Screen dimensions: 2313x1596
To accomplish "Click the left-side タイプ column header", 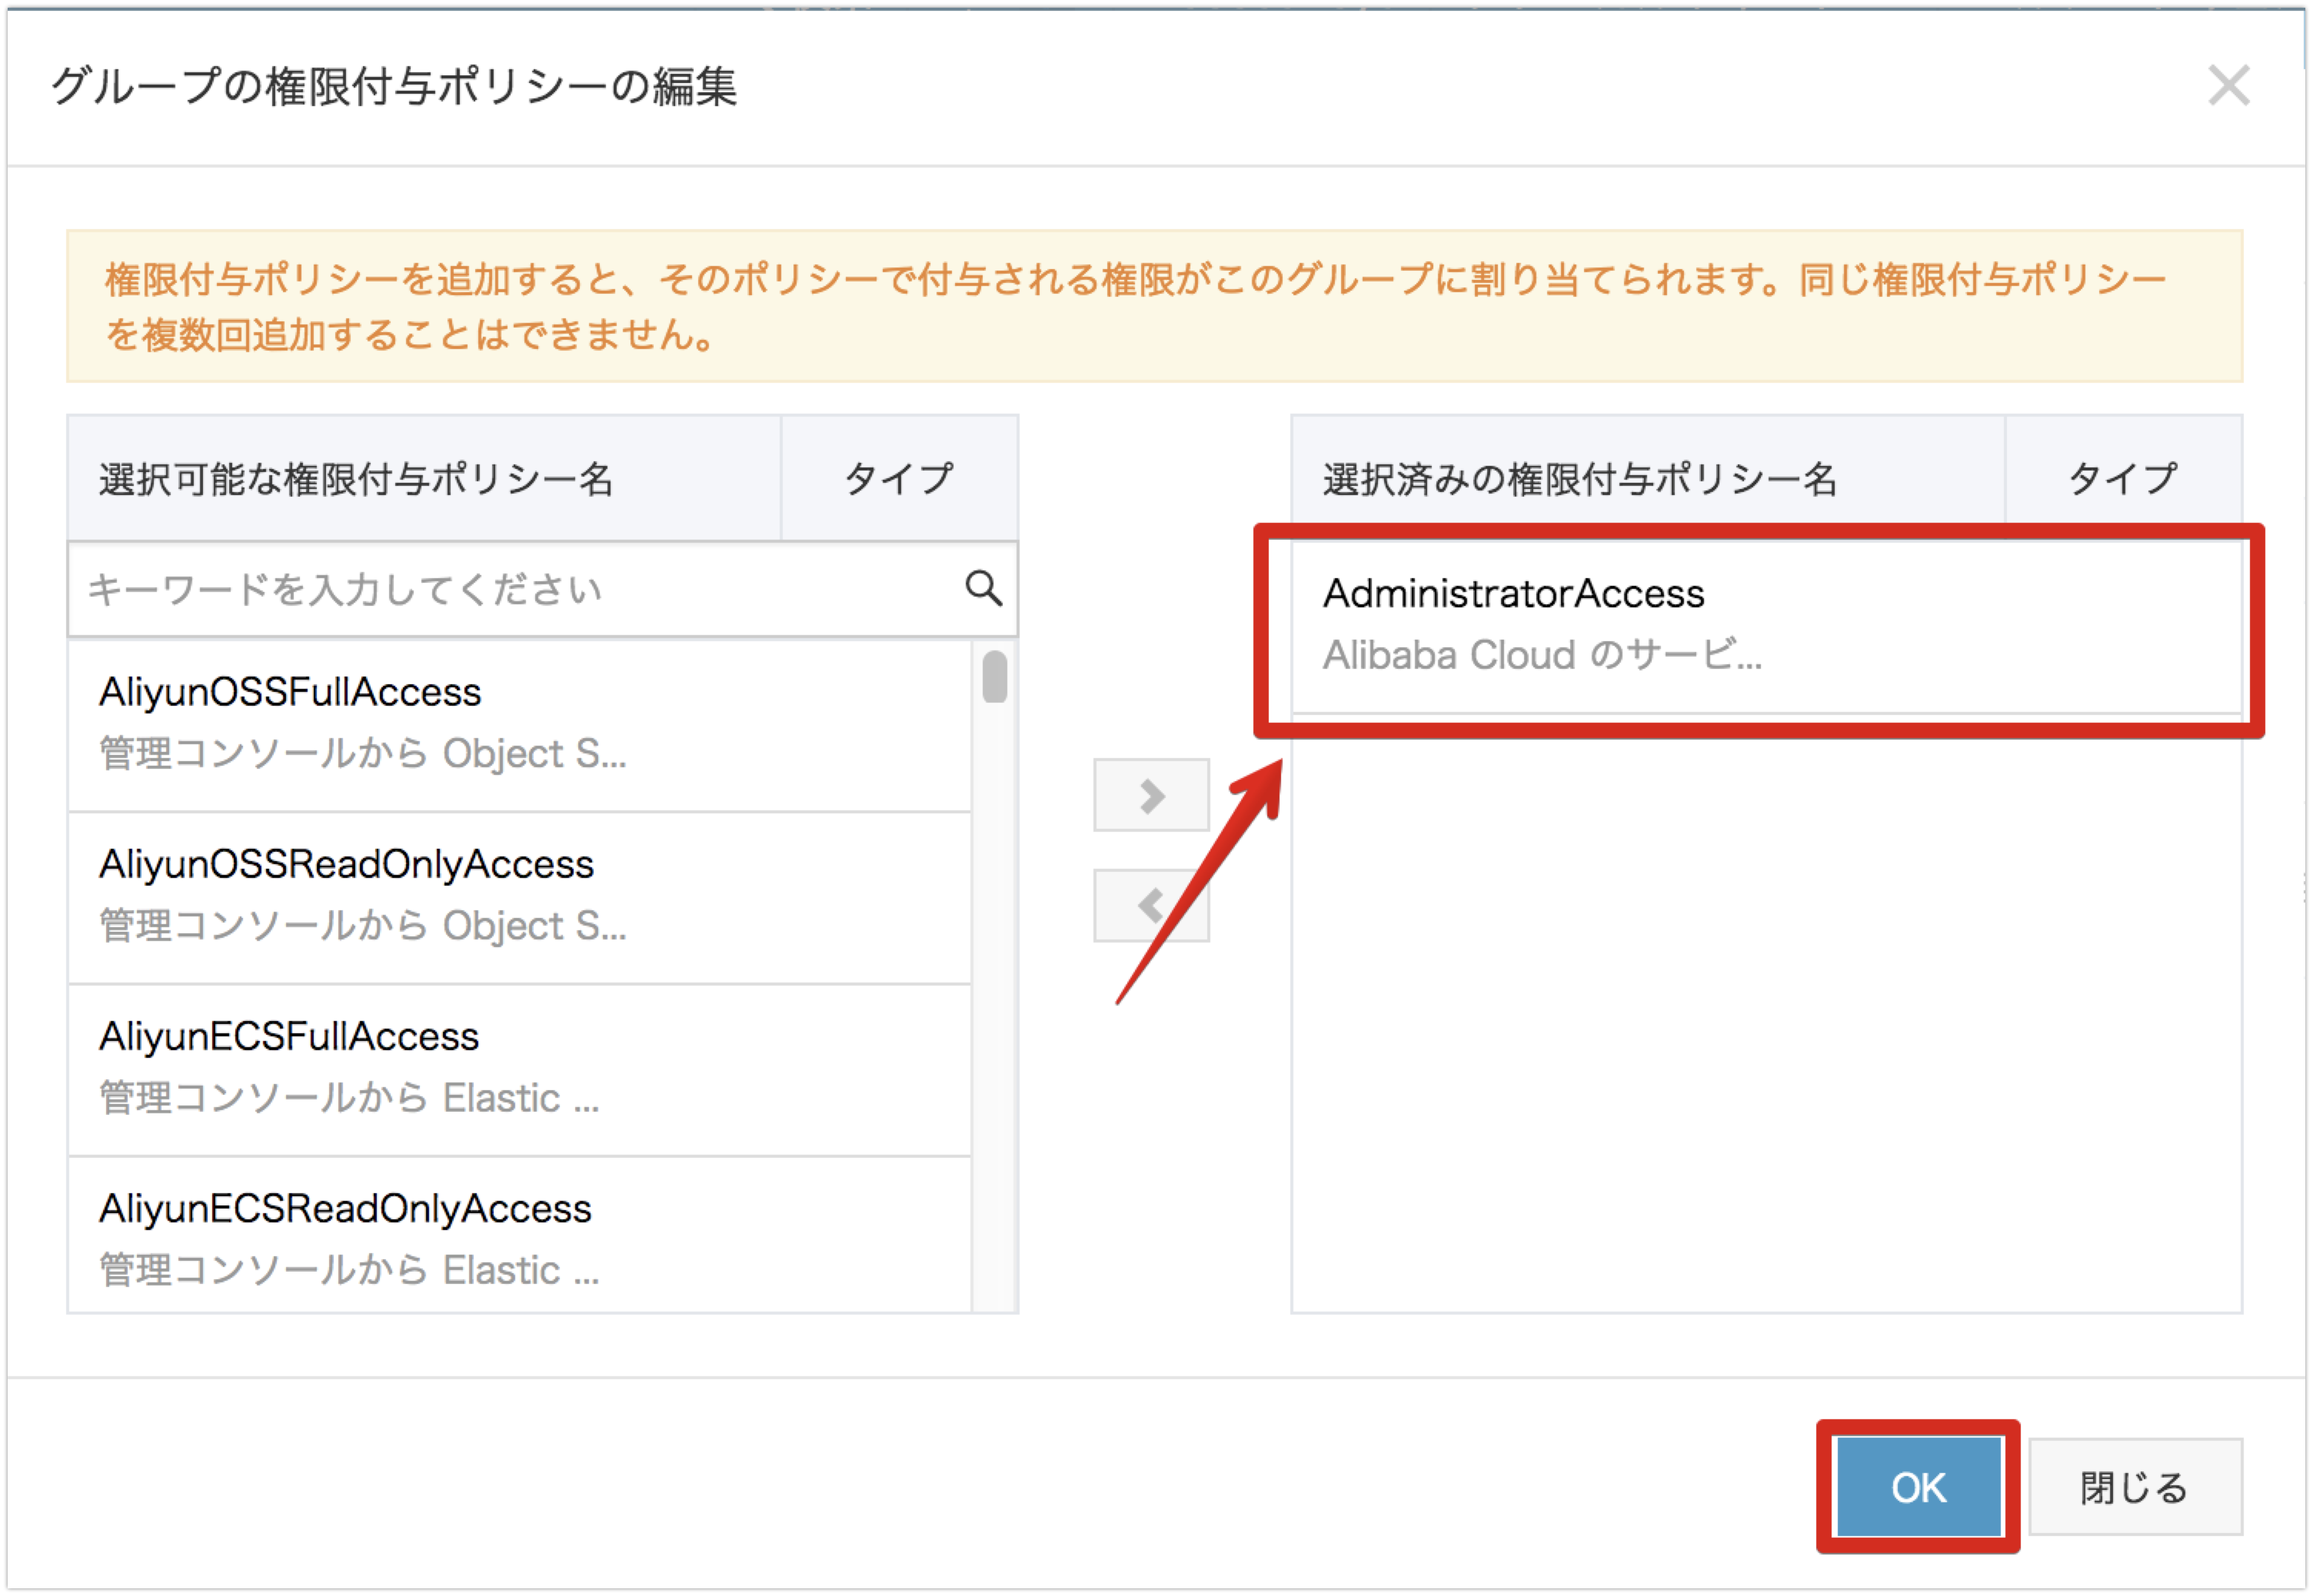I will 898,478.
